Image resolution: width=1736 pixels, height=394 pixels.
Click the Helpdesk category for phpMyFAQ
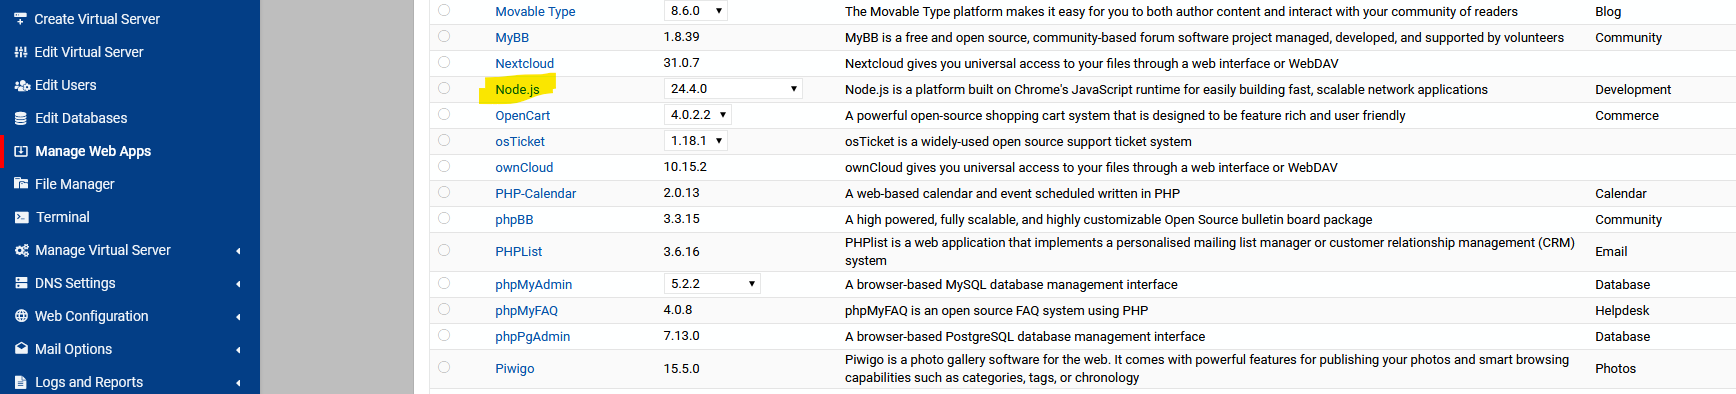[1622, 311]
